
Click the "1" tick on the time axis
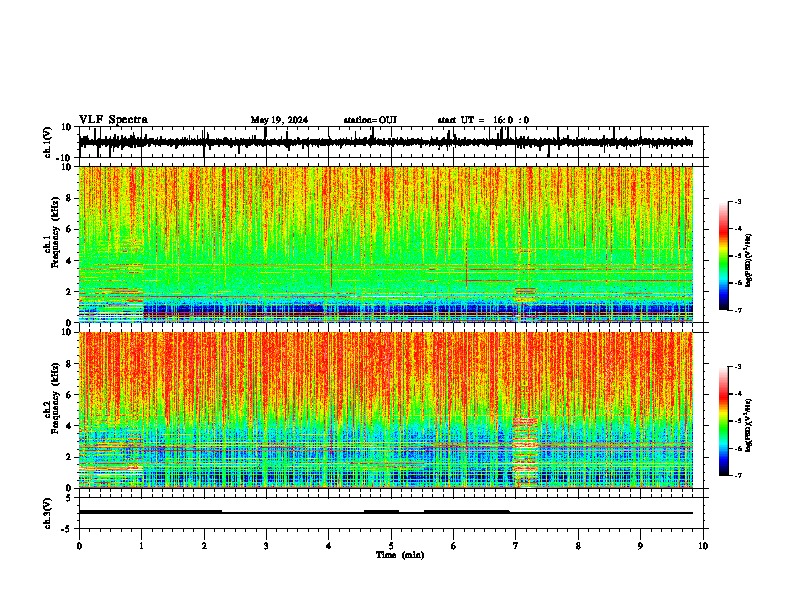click(x=141, y=546)
